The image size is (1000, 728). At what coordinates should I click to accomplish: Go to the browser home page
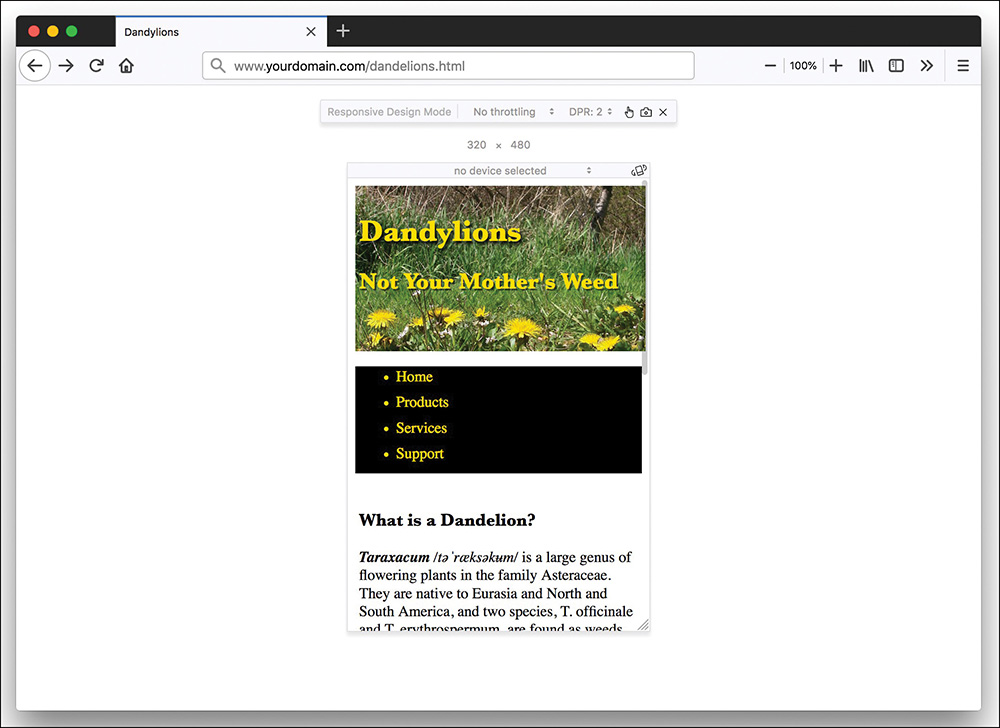click(126, 65)
